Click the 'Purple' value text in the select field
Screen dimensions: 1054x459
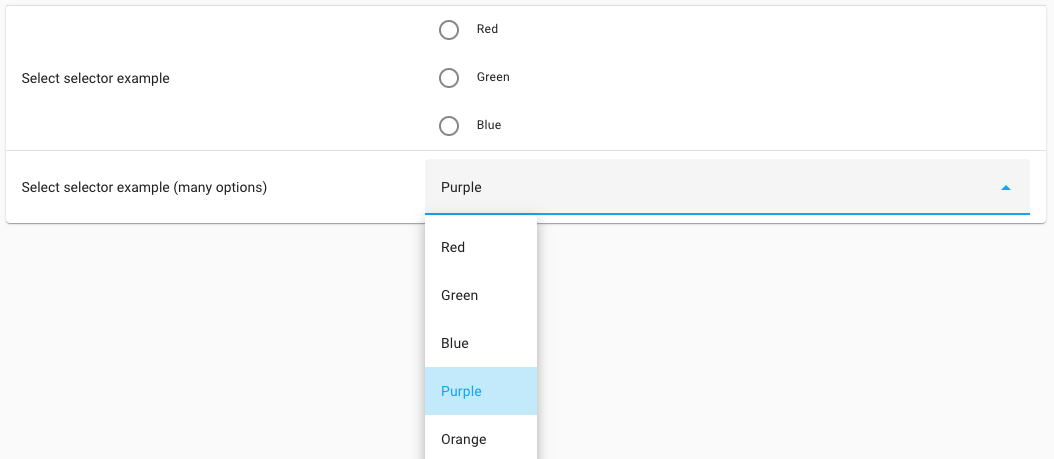461,188
